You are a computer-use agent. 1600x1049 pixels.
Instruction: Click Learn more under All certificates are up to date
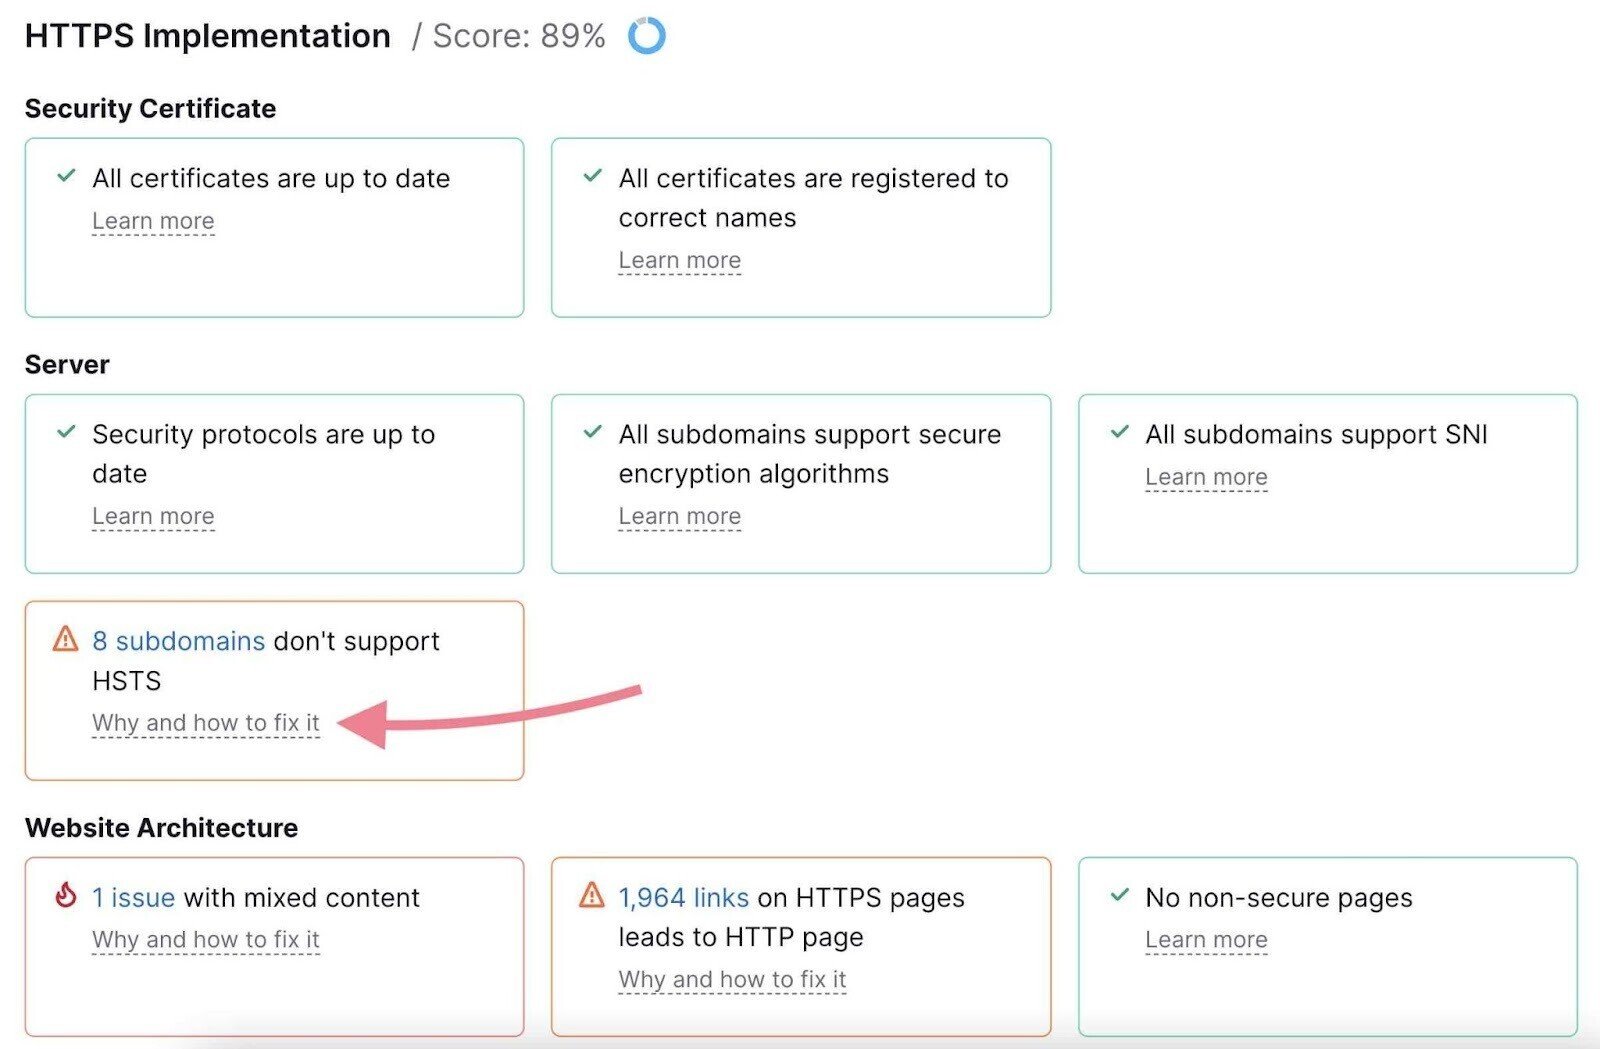(153, 220)
